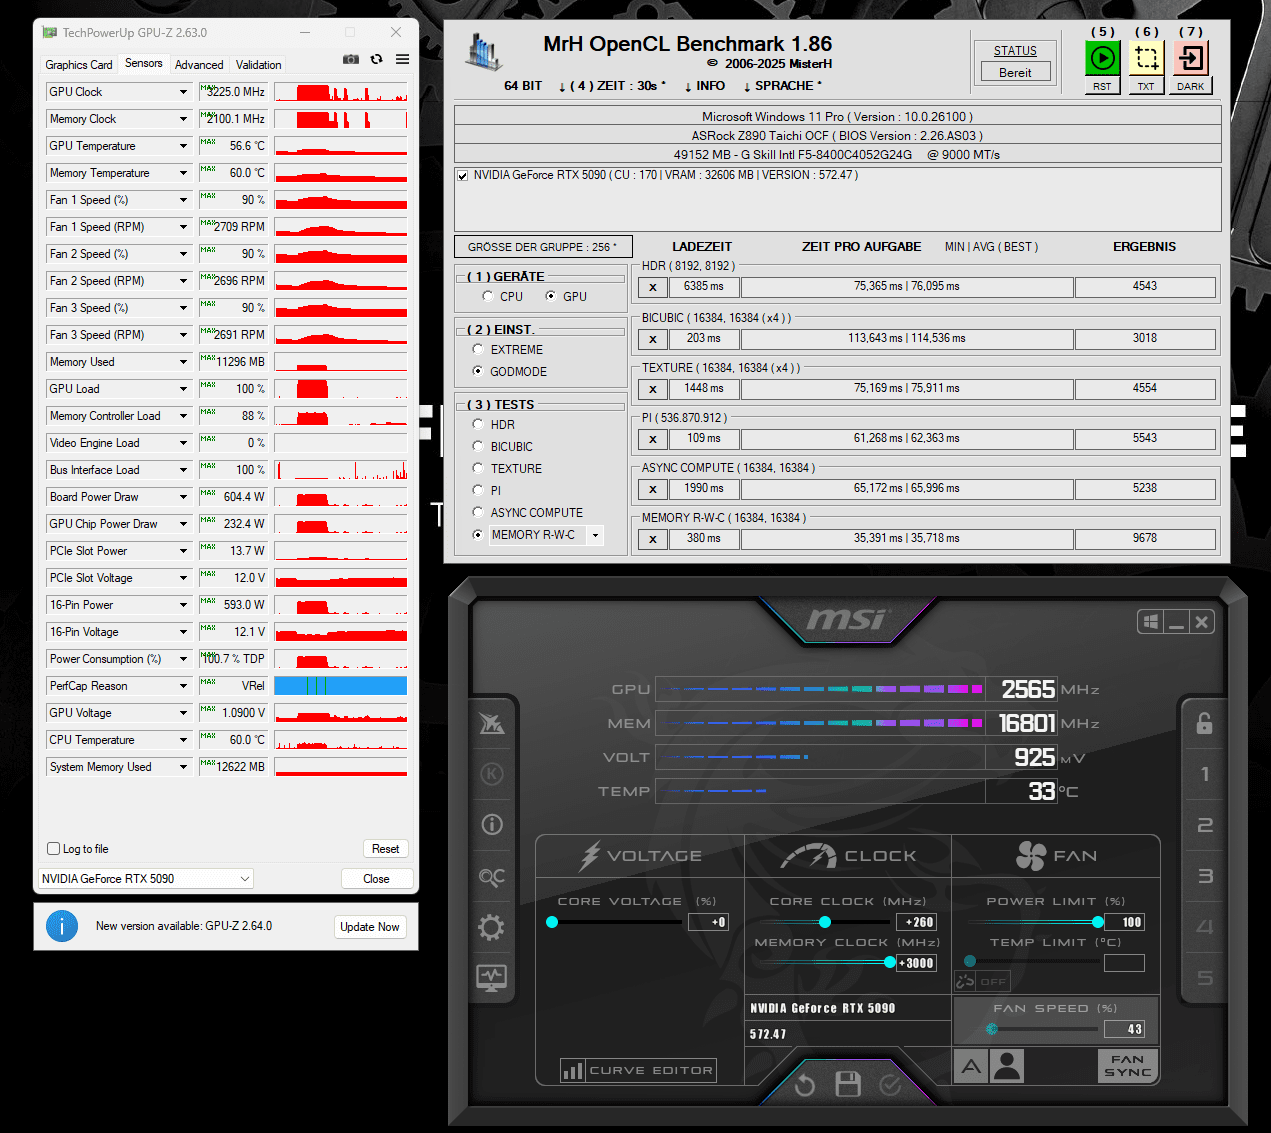Adjust the Power Limit slider handle
The image size is (1271, 1133).
1098,922
